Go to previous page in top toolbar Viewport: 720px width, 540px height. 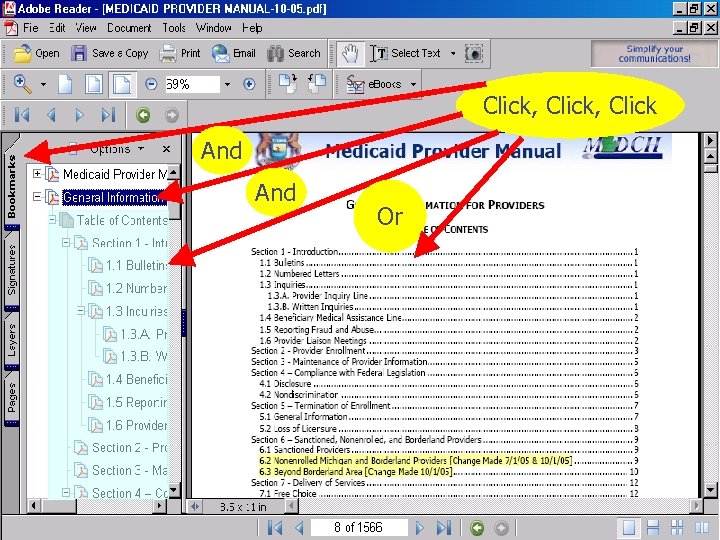[51, 115]
